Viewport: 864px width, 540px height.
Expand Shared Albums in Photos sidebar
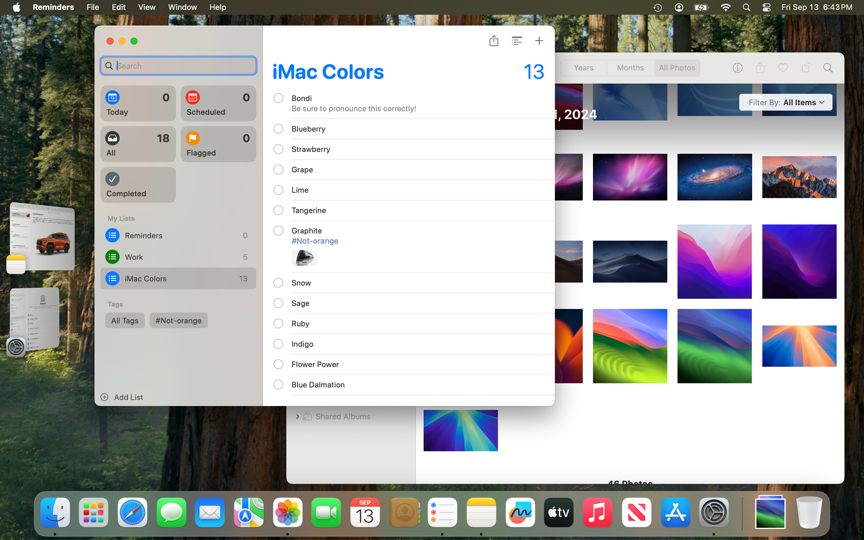(298, 417)
